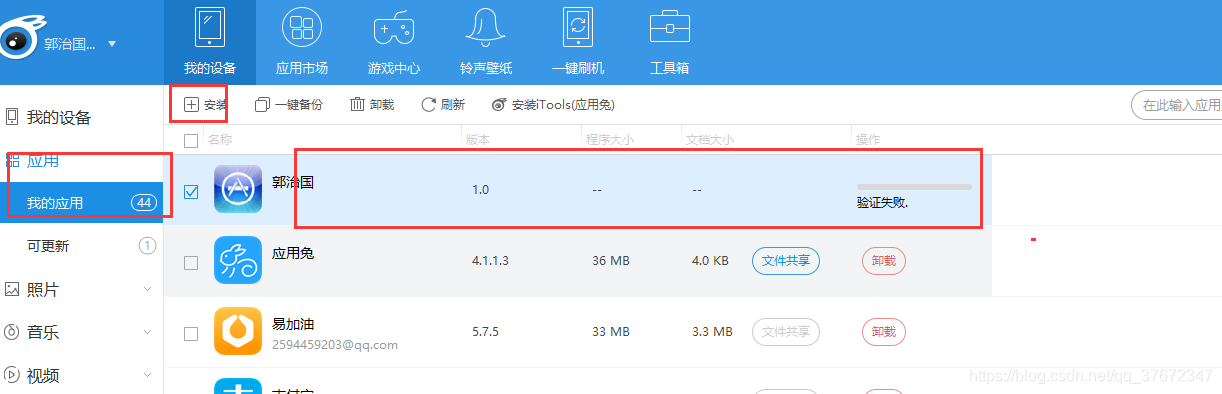The width and height of the screenshot is (1222, 394).
Task: Sort by the 名称 column header
Action: 220,140
